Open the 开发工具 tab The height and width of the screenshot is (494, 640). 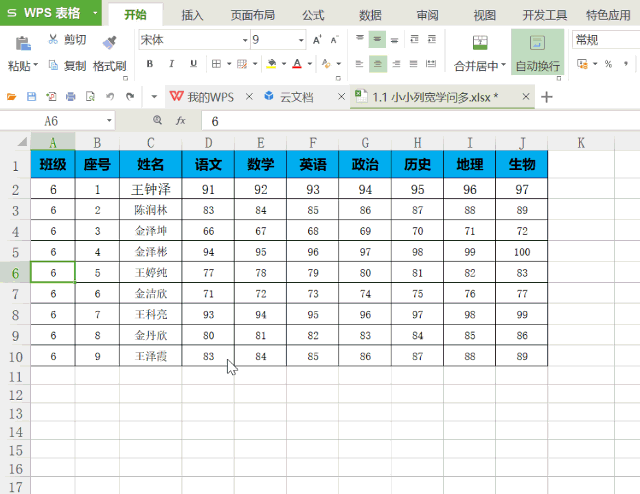click(544, 15)
